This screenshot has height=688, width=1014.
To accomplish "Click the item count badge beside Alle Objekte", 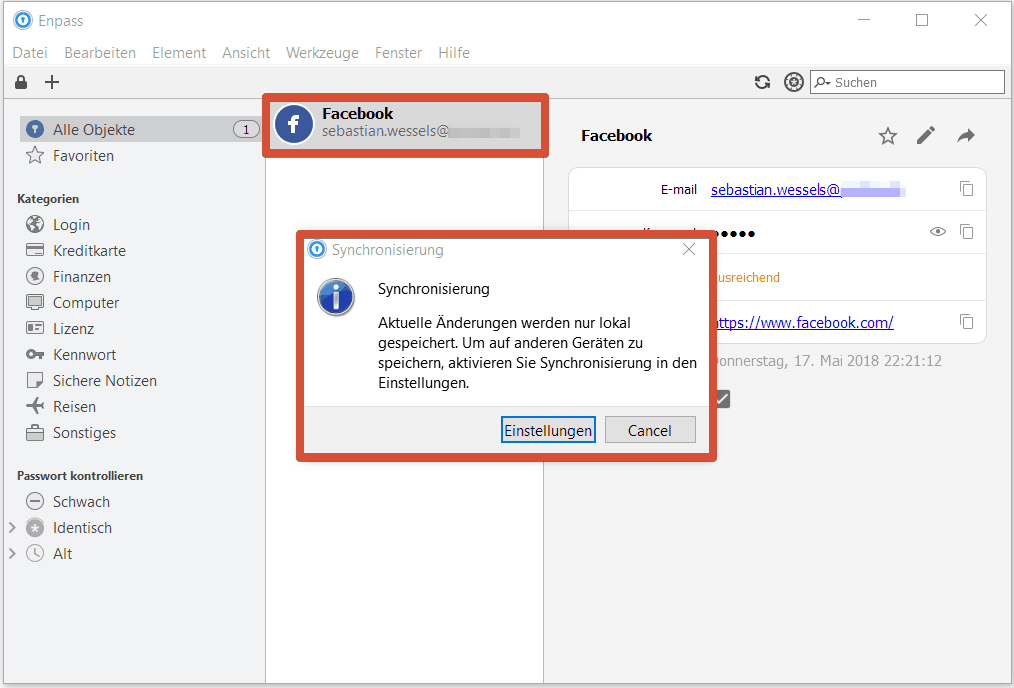I will click(x=246, y=129).
